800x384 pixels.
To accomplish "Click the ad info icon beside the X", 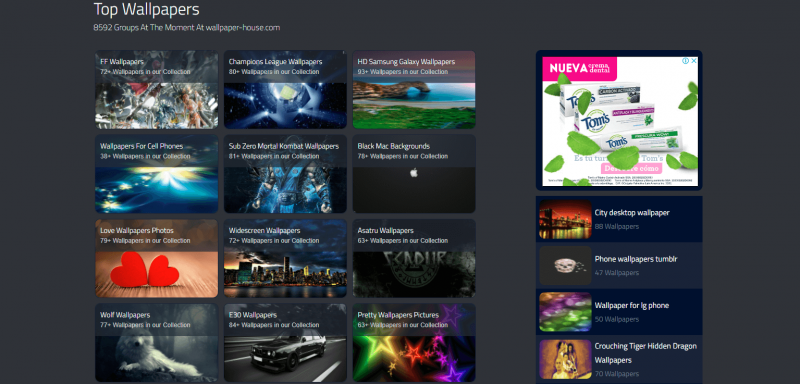I will pos(686,61).
